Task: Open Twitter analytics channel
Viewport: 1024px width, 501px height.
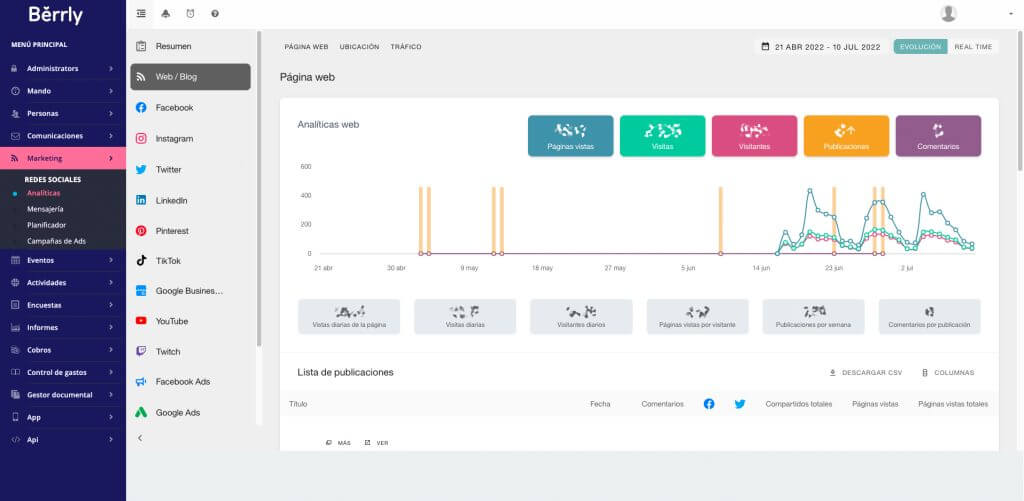Action: (x=190, y=169)
